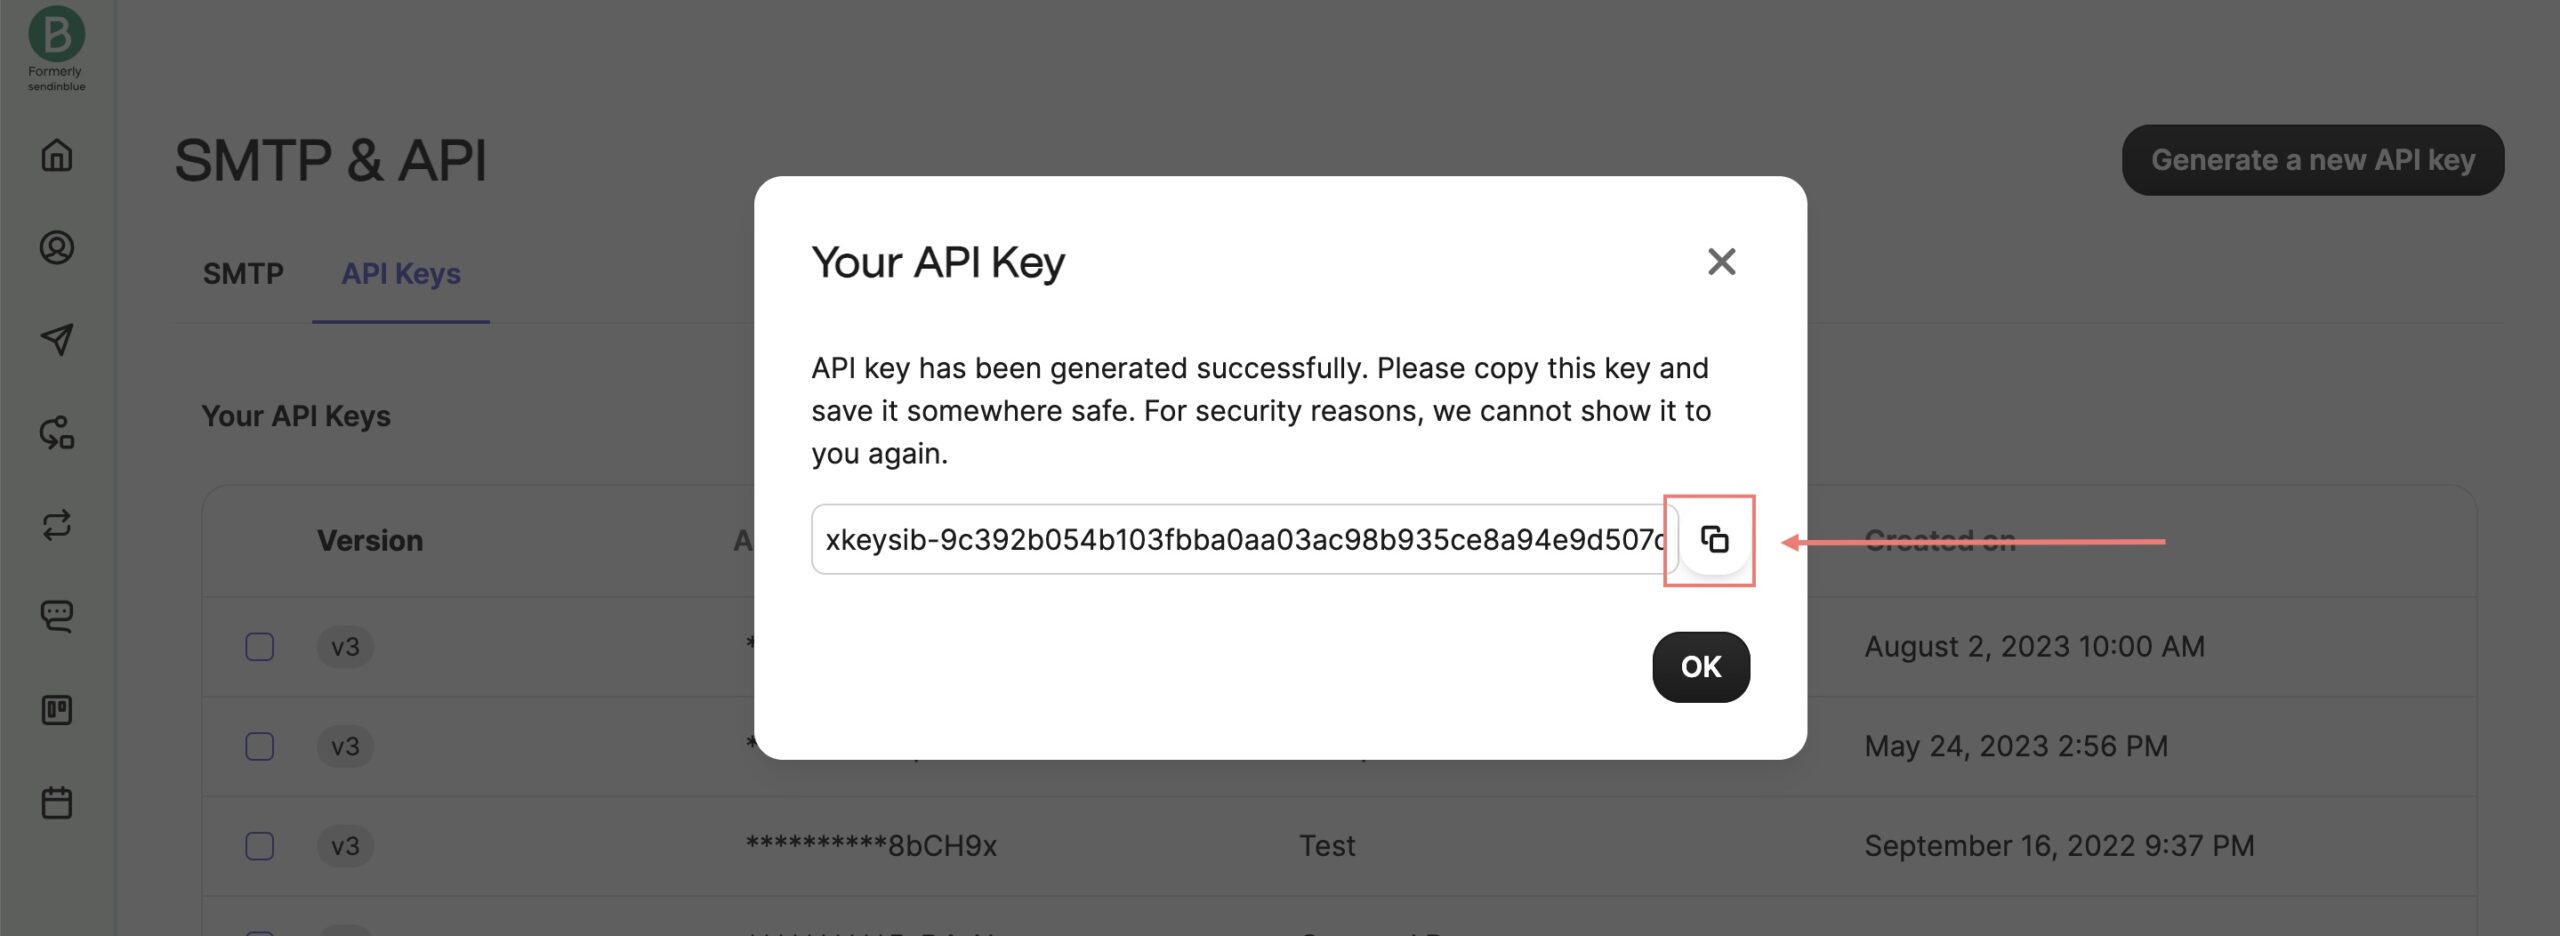Image resolution: width=2560 pixels, height=936 pixels.
Task: Open the Home dashboard icon
Action: click(57, 155)
